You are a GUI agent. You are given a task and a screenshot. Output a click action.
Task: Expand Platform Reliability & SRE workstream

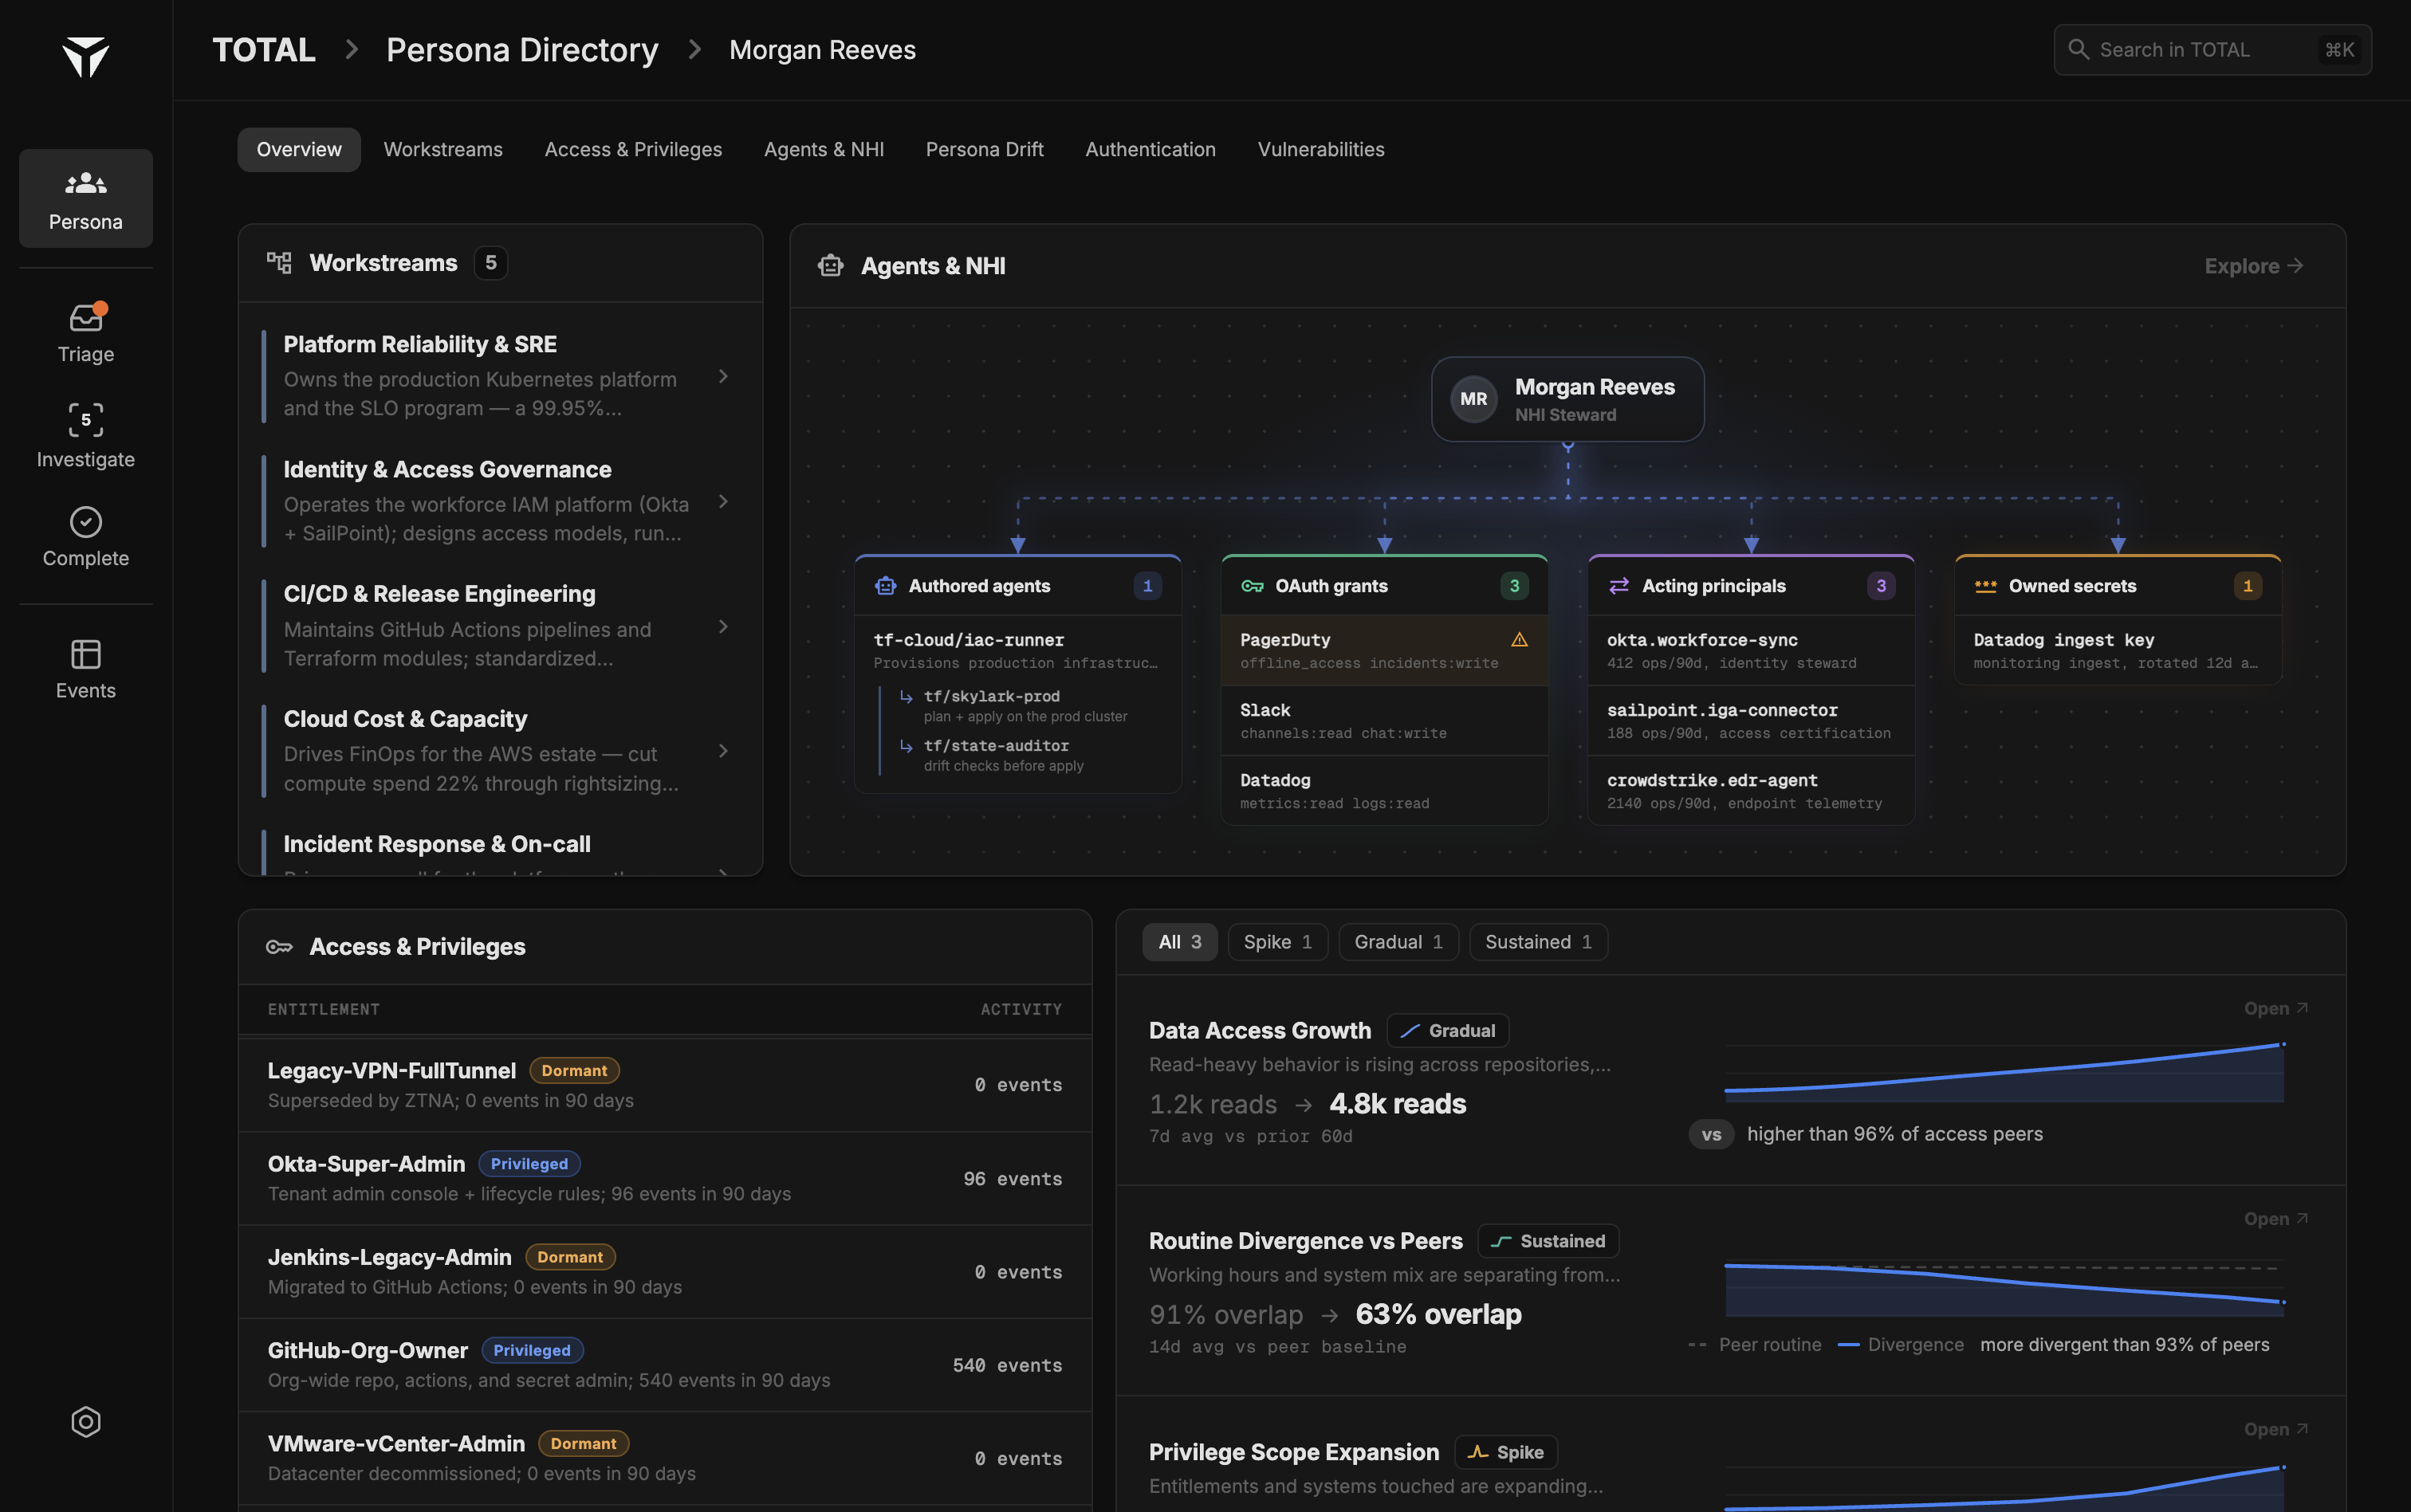click(500, 376)
